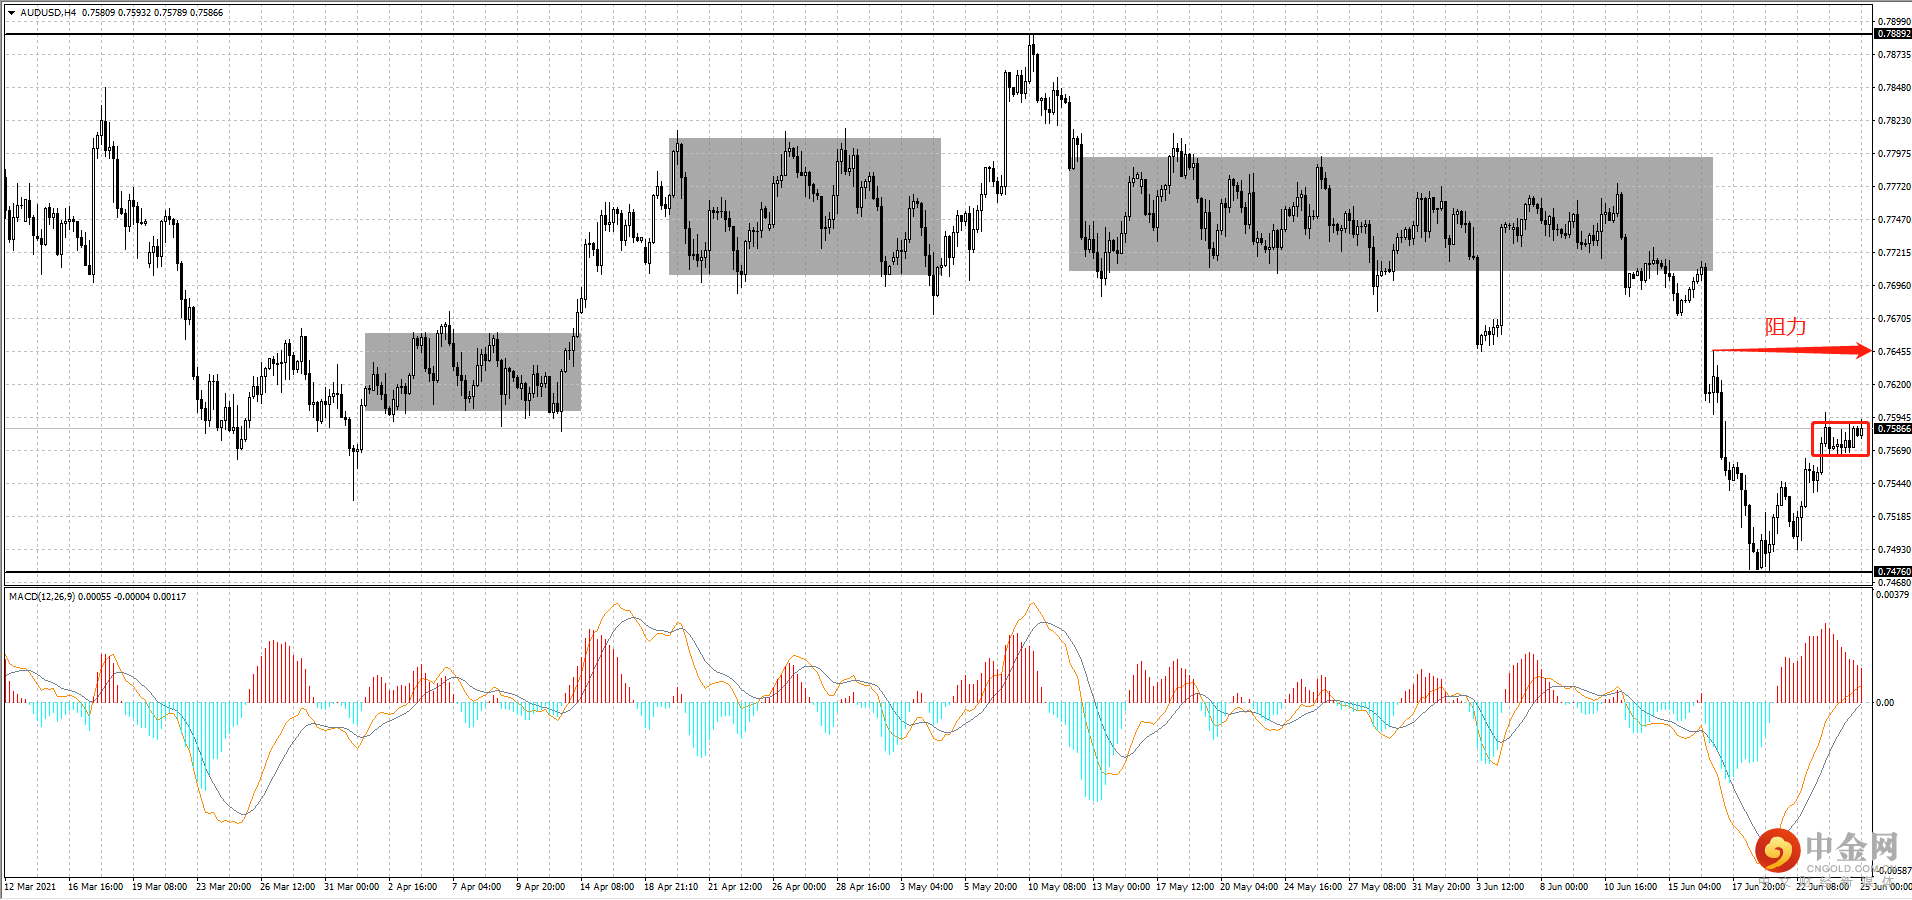Image resolution: width=1912 pixels, height=900 pixels.
Task: Click the MACD zero level label 0.00
Action: coord(1885,703)
